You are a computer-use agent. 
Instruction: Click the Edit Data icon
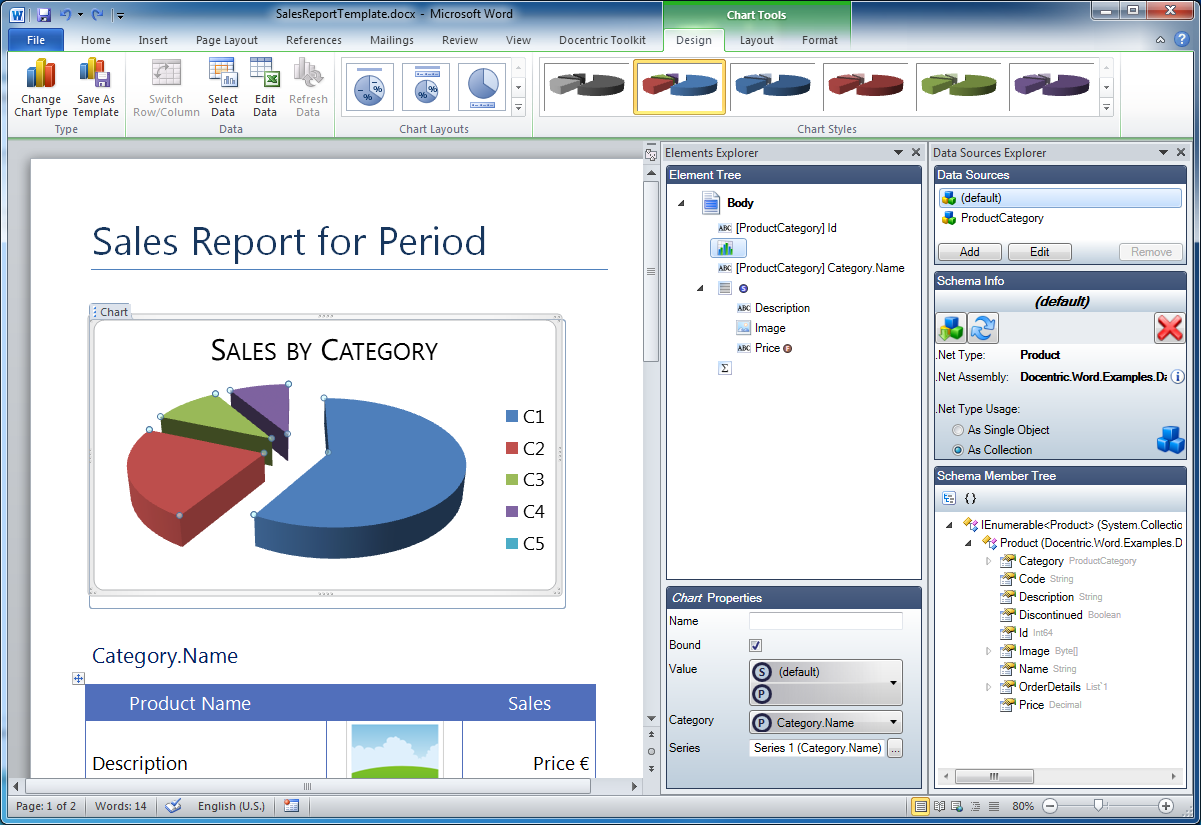click(265, 76)
